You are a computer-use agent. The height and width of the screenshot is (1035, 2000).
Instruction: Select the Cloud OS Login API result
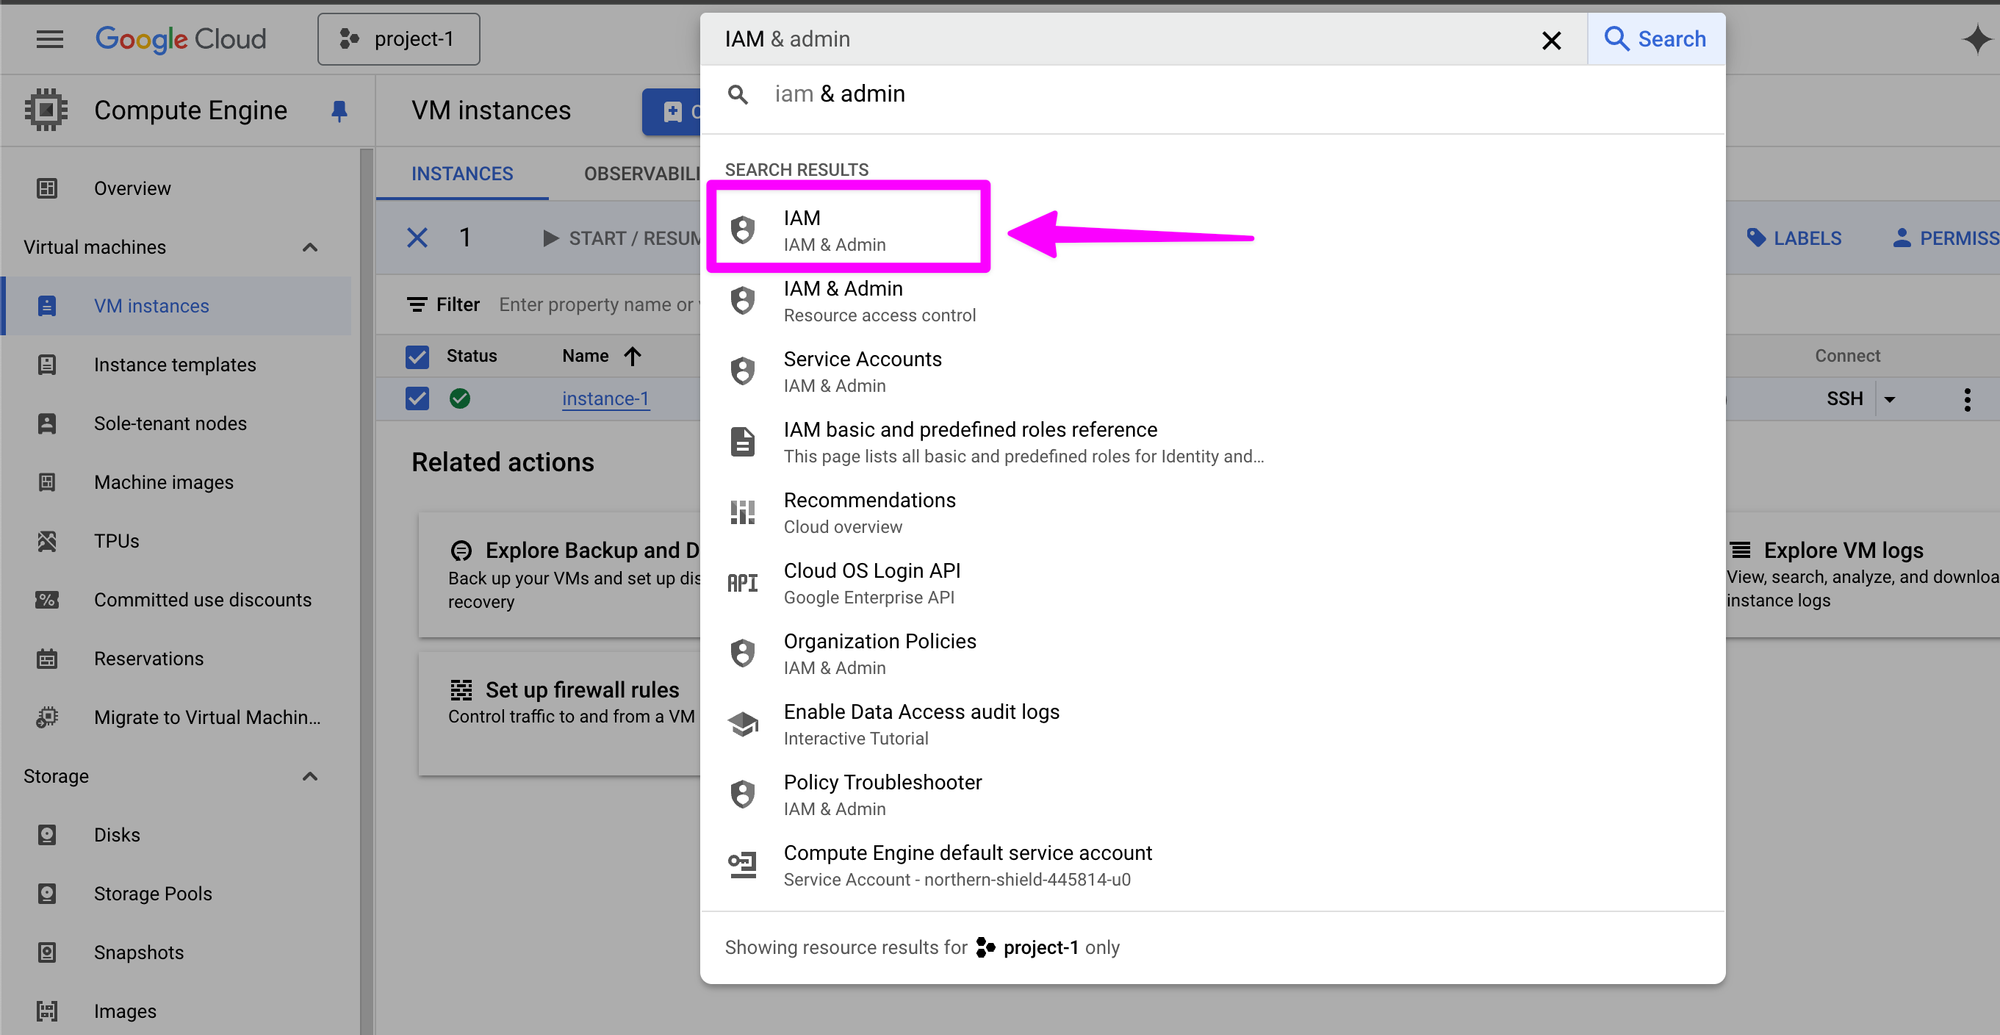pyautogui.click(x=1213, y=583)
